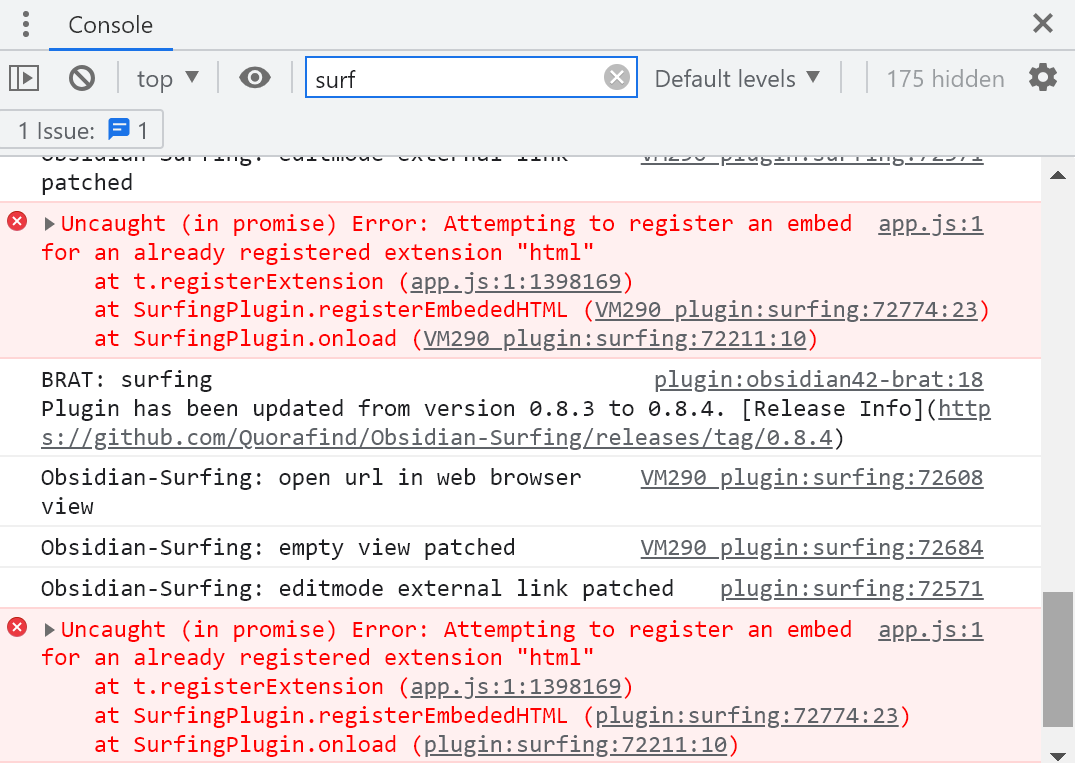The image size is (1075, 763).
Task: Click 'Obsidian-Surfing: empty view patched' message
Action: [x=278, y=548]
